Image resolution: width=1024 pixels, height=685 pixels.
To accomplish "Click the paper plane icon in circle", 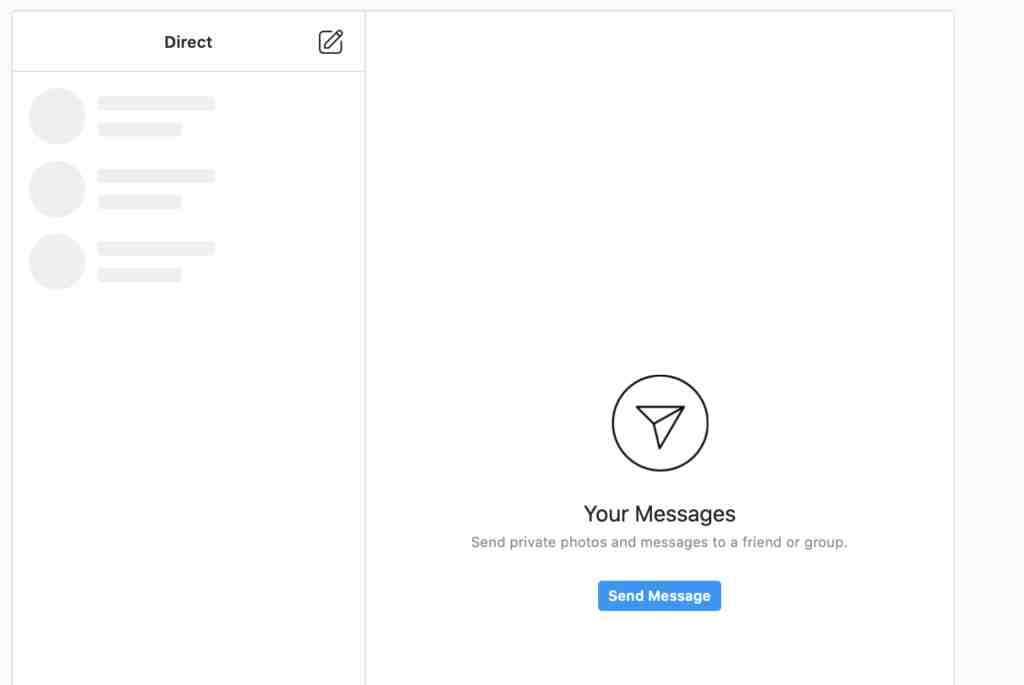I will point(660,422).
